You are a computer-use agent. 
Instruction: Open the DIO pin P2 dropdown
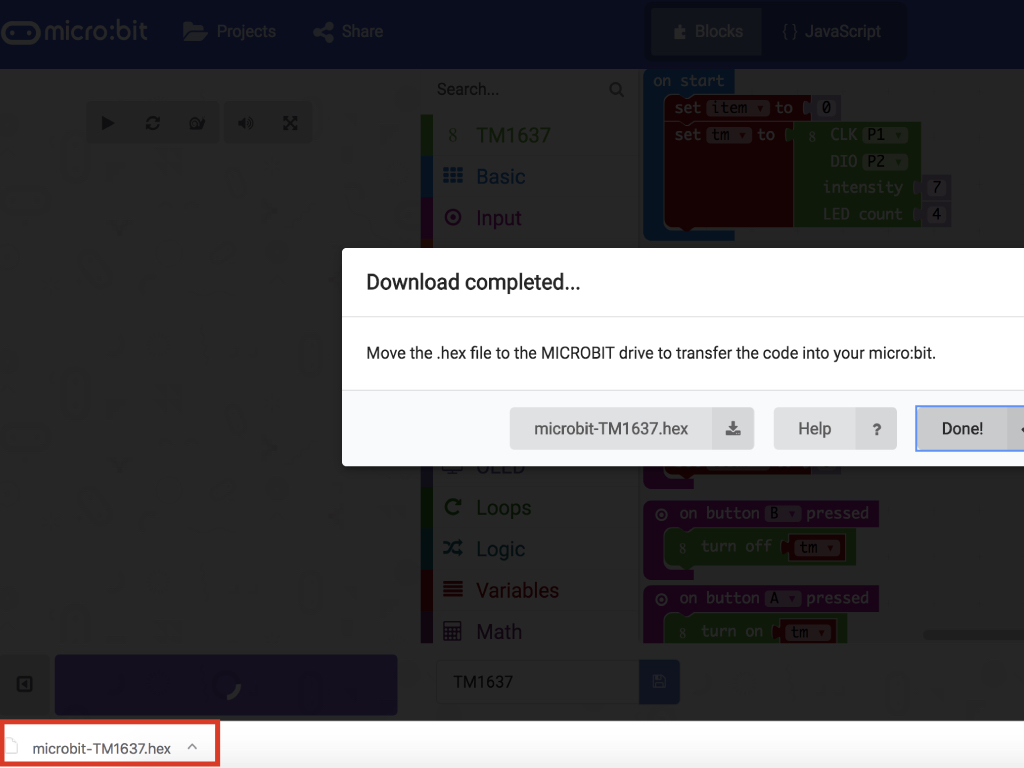(x=884, y=161)
